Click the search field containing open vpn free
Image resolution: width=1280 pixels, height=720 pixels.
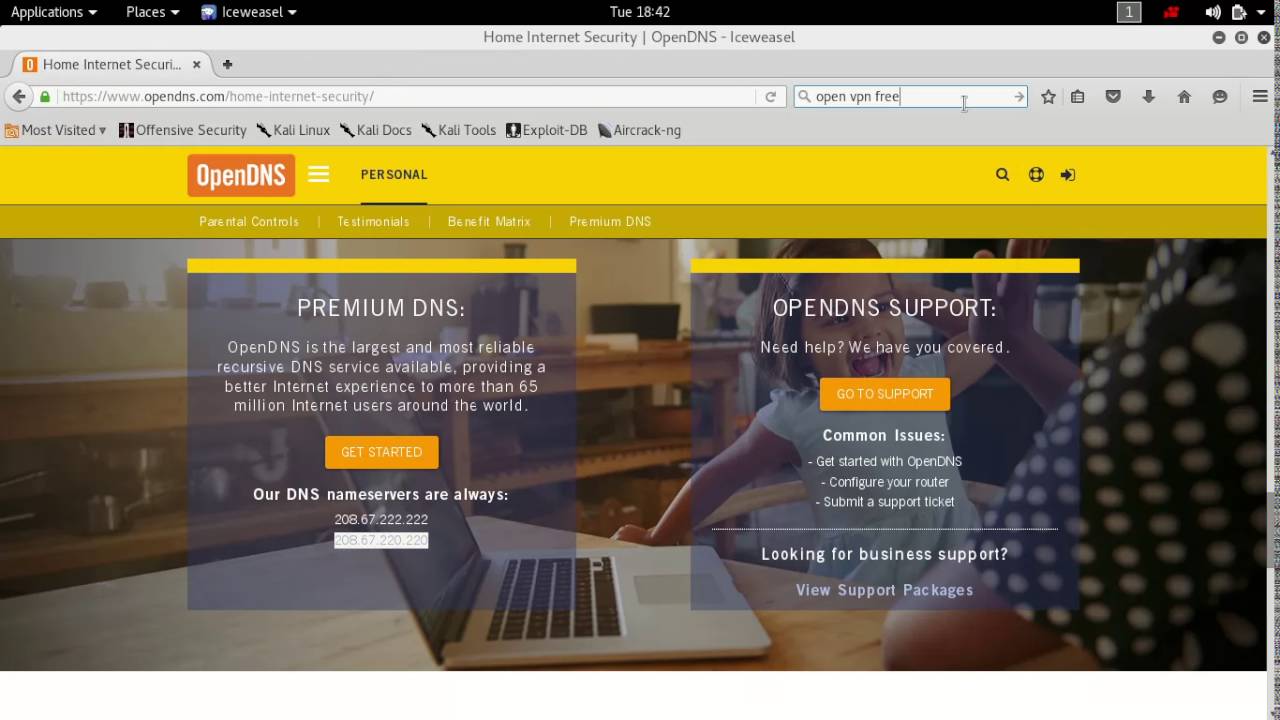[x=910, y=97]
